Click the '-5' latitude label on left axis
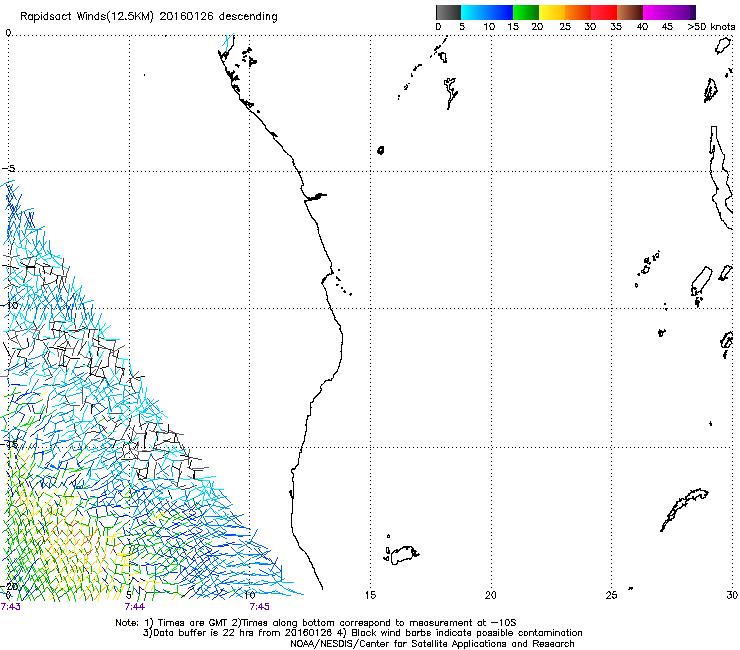Screen dimensions: 740x650 (9, 169)
